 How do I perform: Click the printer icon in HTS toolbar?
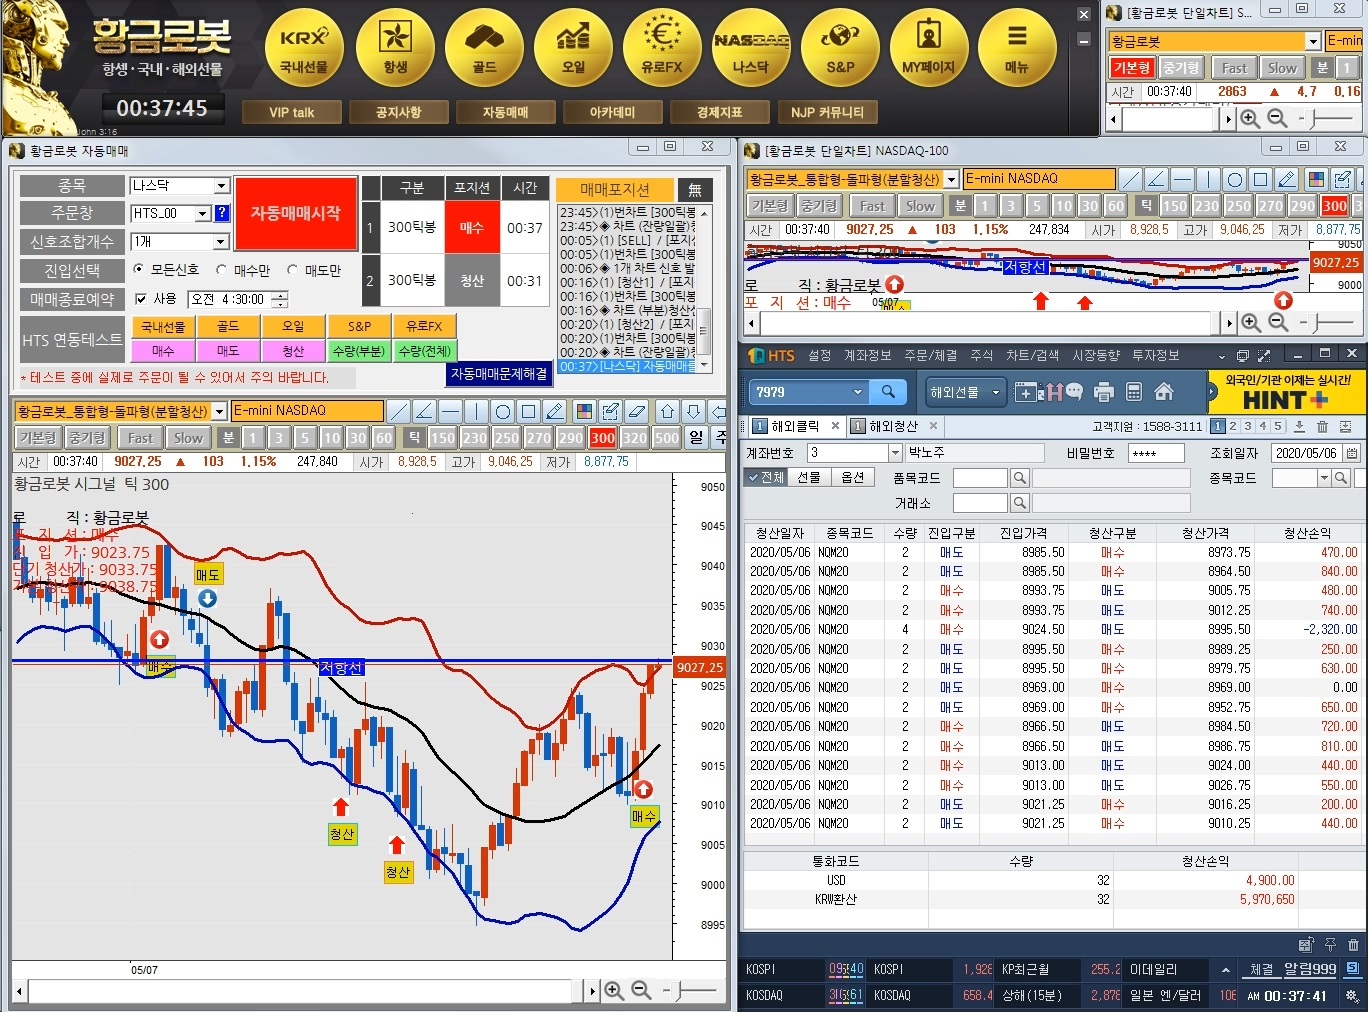pyautogui.click(x=1104, y=392)
